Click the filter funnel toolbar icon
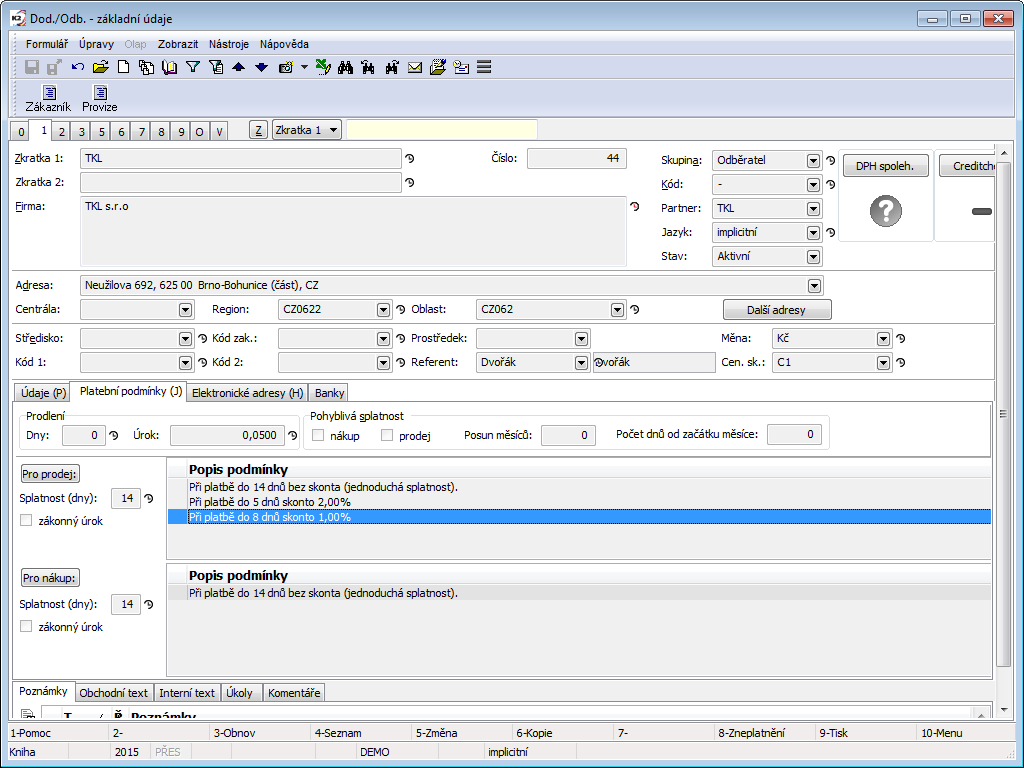1024x768 pixels. (193, 67)
